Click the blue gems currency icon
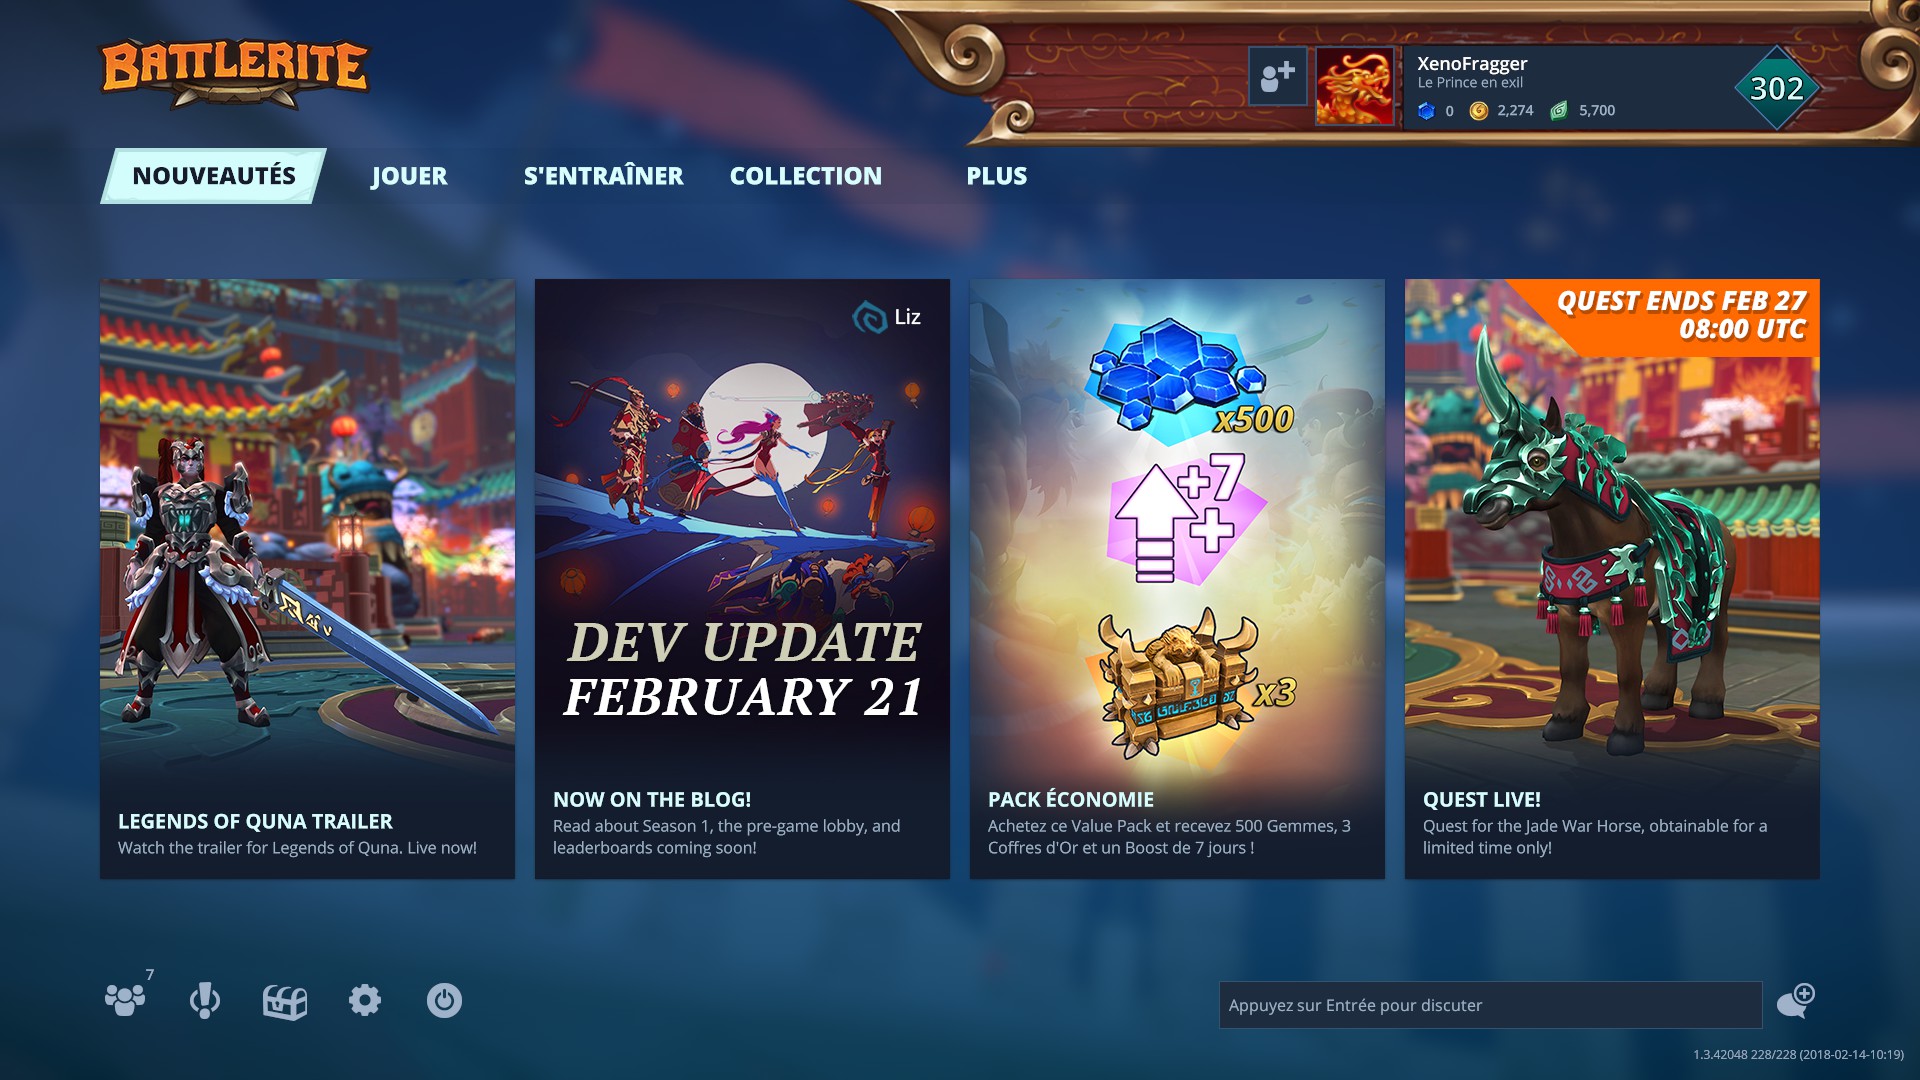 [1427, 111]
